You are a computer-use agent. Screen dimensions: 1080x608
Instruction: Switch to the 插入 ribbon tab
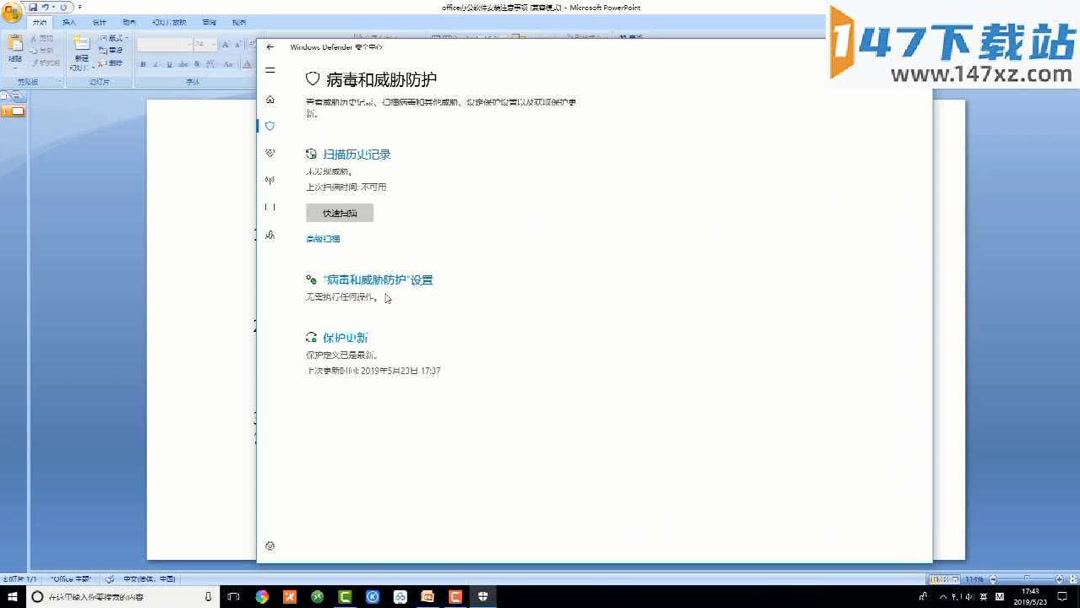(70, 22)
